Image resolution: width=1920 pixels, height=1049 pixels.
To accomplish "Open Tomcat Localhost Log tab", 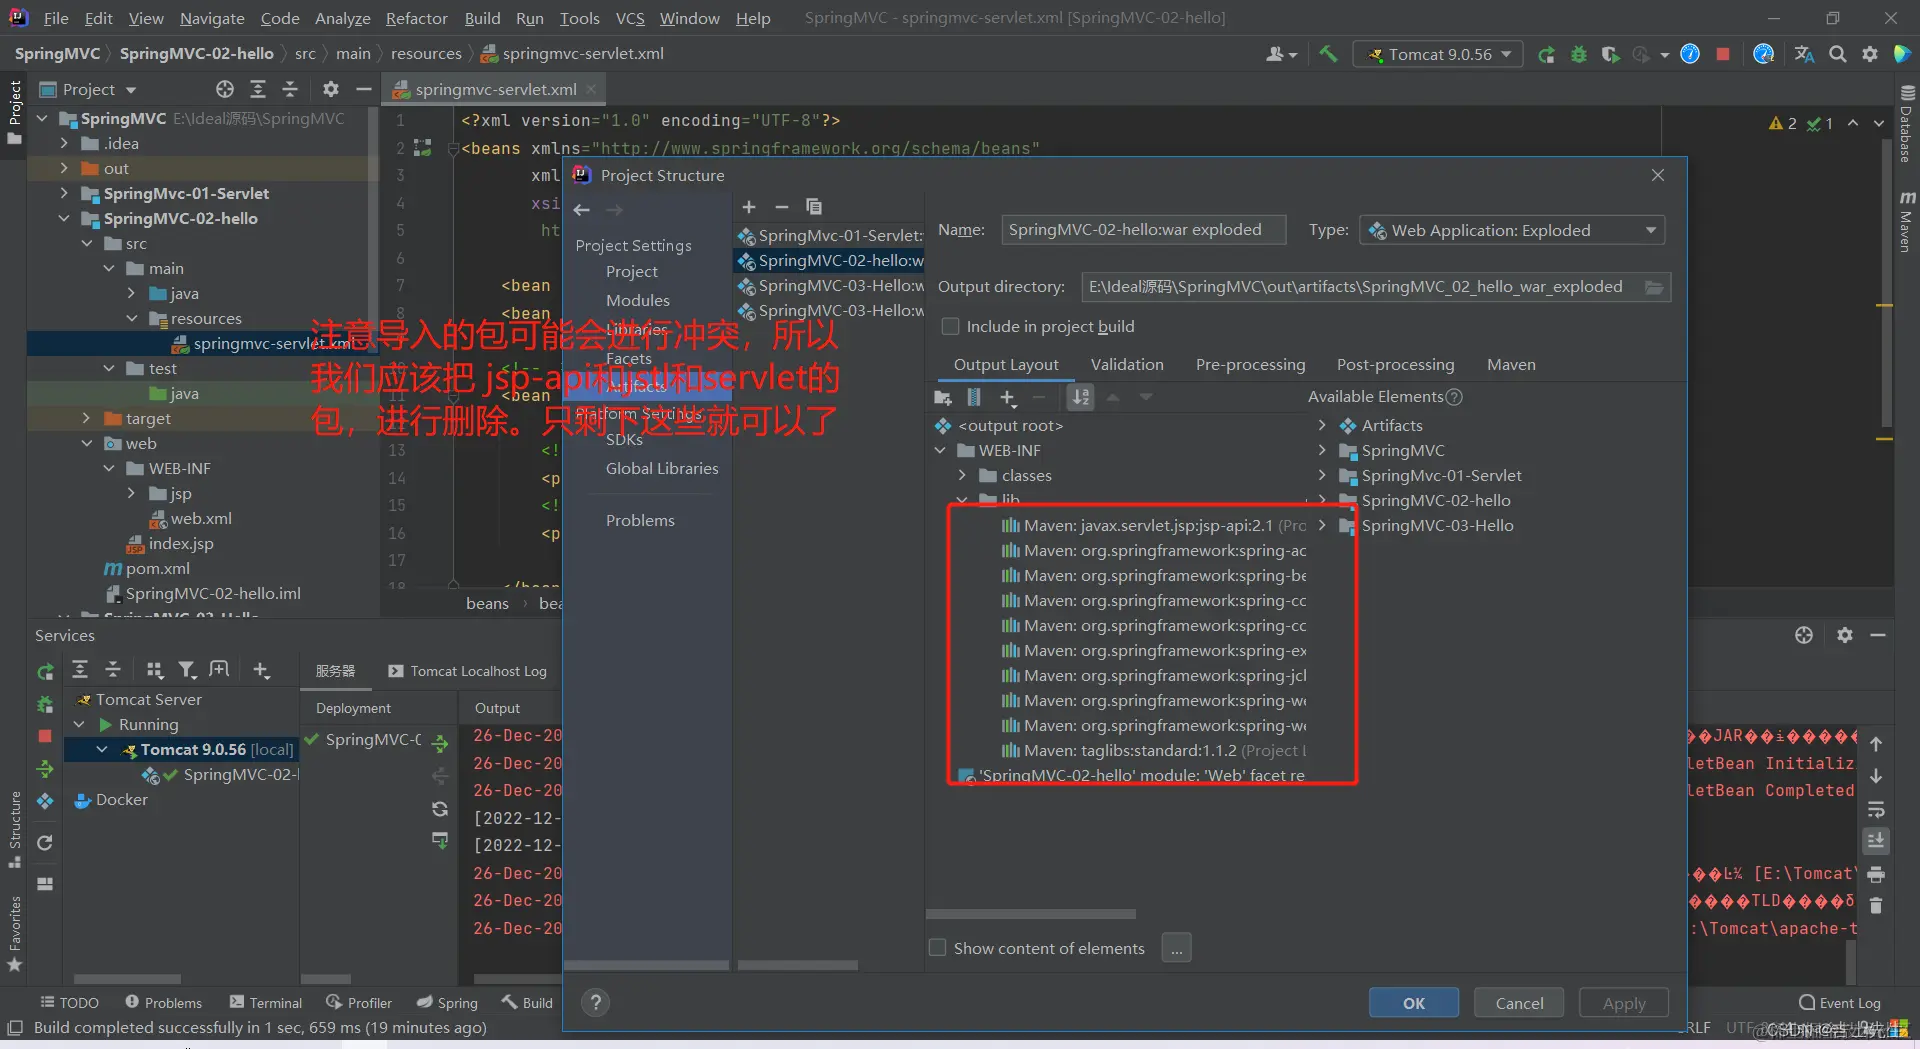I will pos(468,671).
